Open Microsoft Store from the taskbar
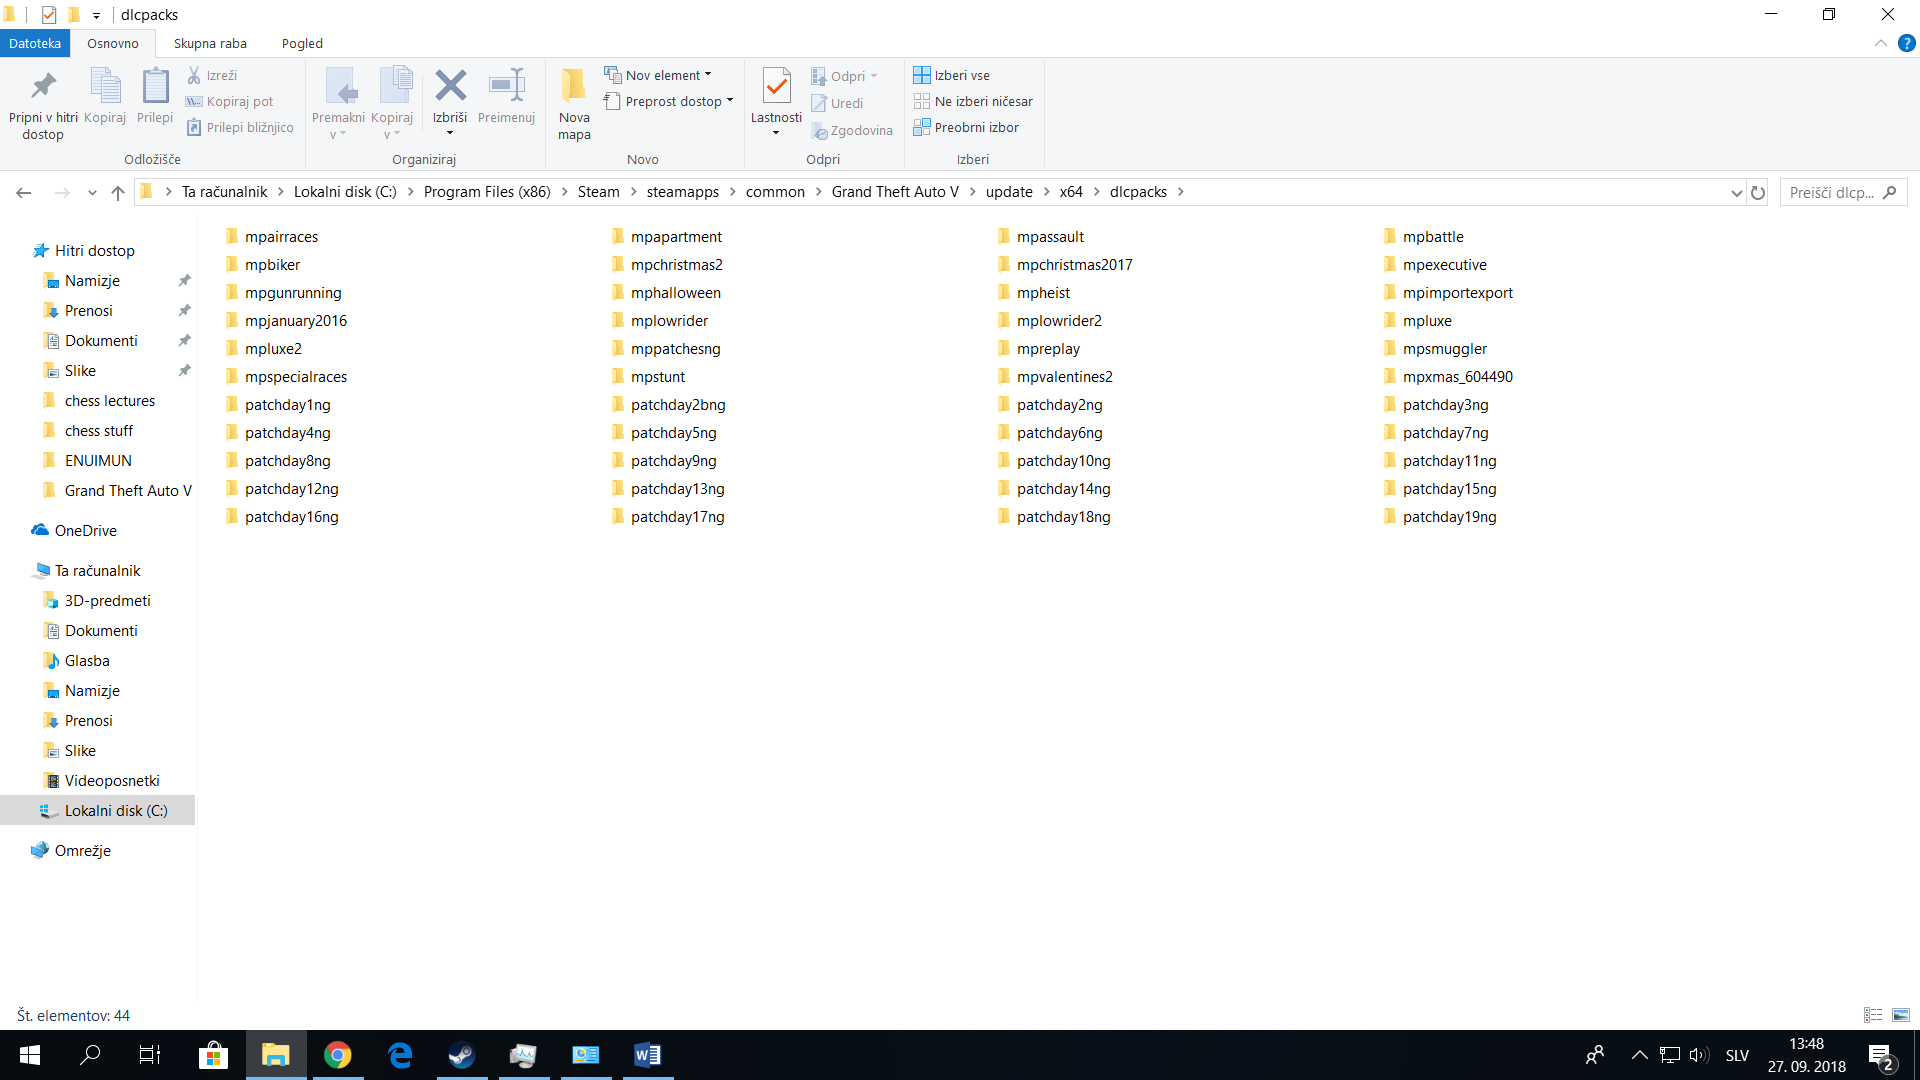1920x1080 pixels. click(213, 1055)
